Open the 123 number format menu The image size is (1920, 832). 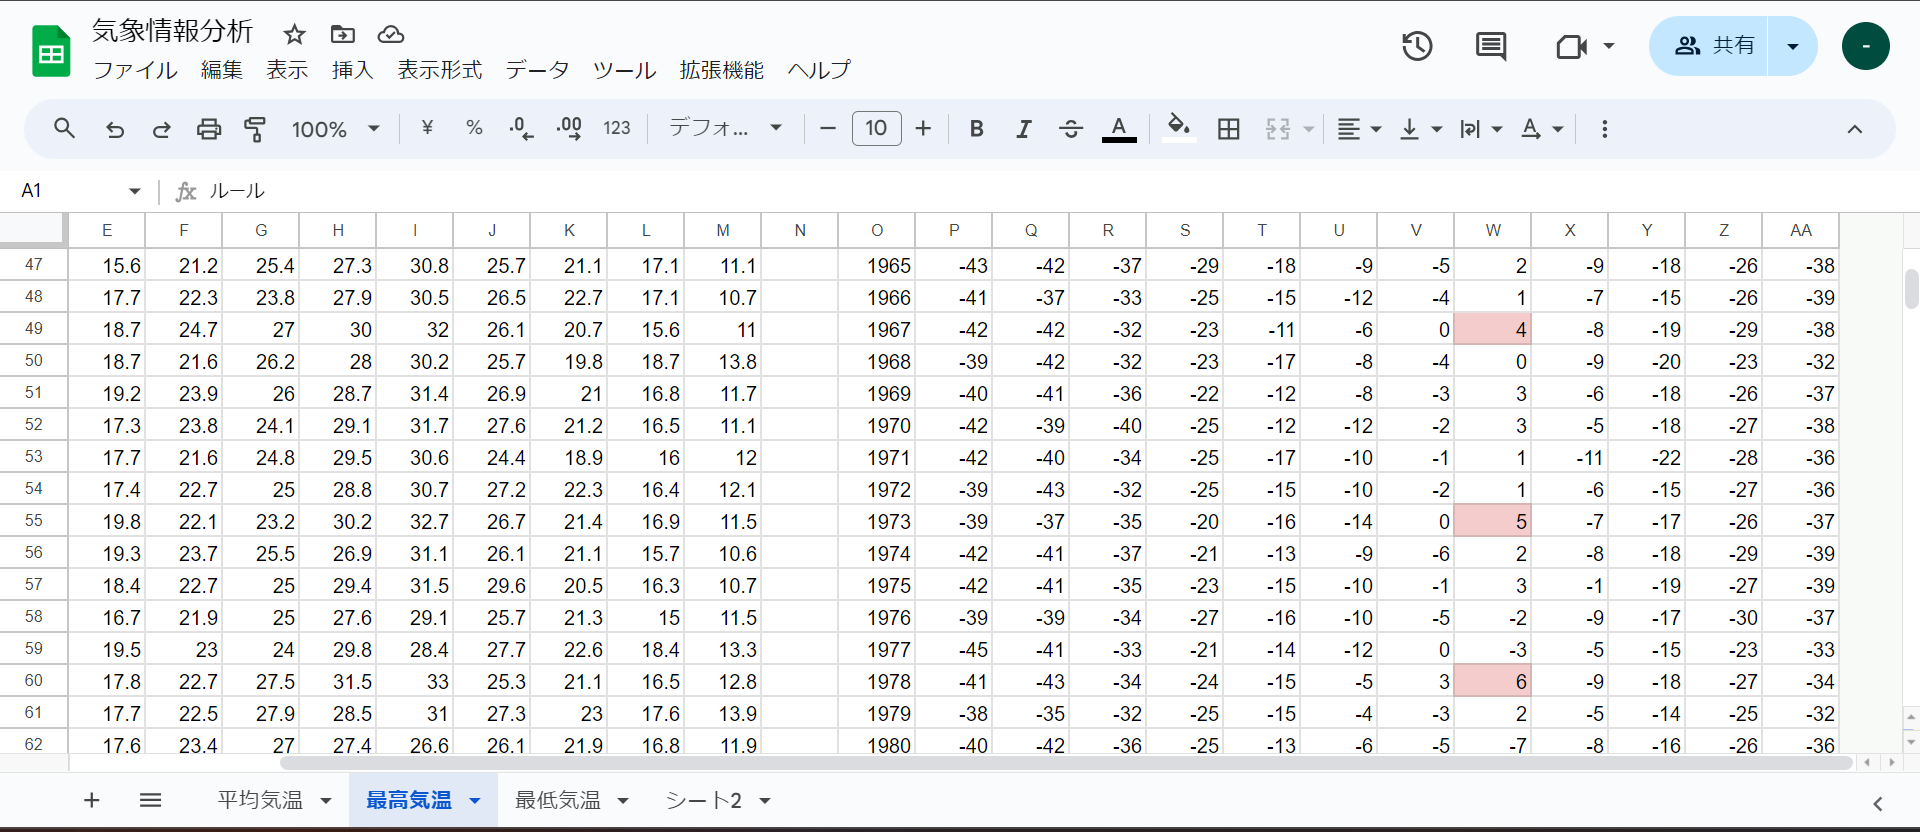click(x=616, y=128)
